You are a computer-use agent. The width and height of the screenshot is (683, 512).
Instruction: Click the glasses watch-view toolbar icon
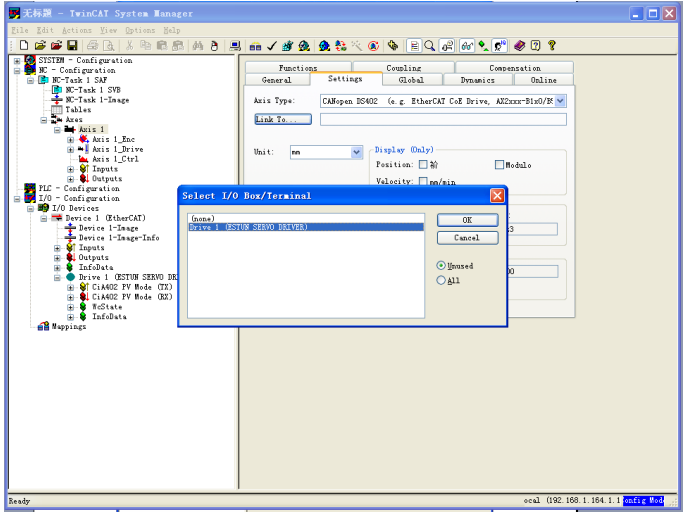[467, 45]
